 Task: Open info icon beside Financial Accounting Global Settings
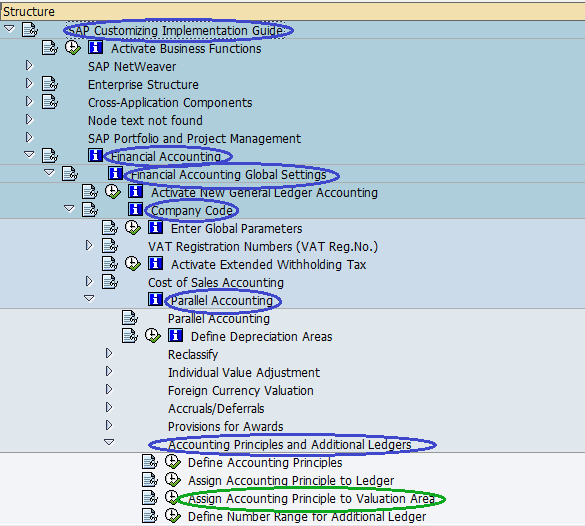(x=115, y=173)
